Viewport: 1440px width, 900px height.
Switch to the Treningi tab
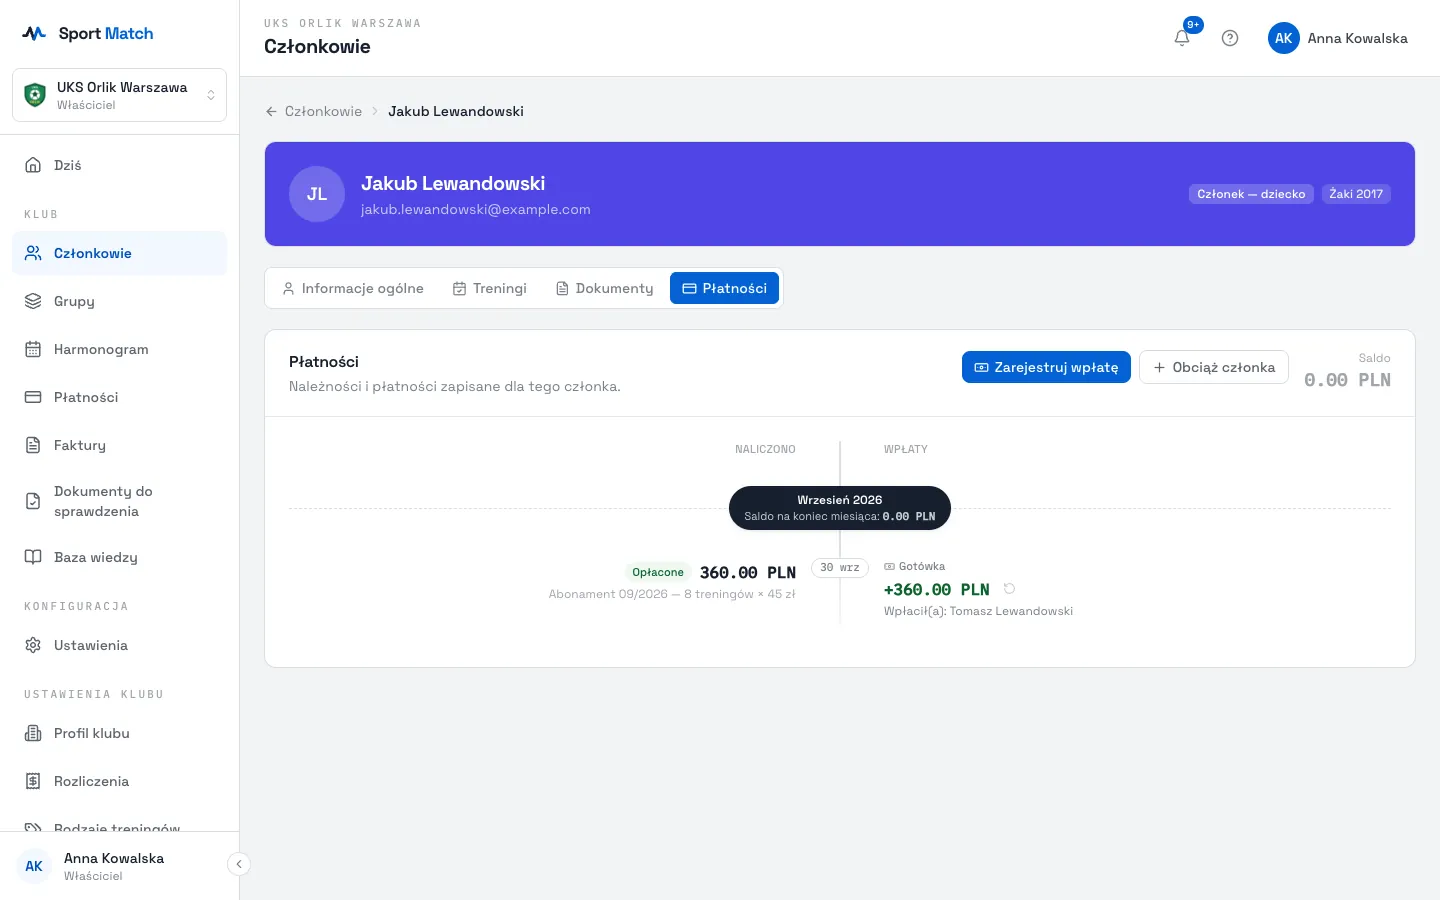pos(490,288)
